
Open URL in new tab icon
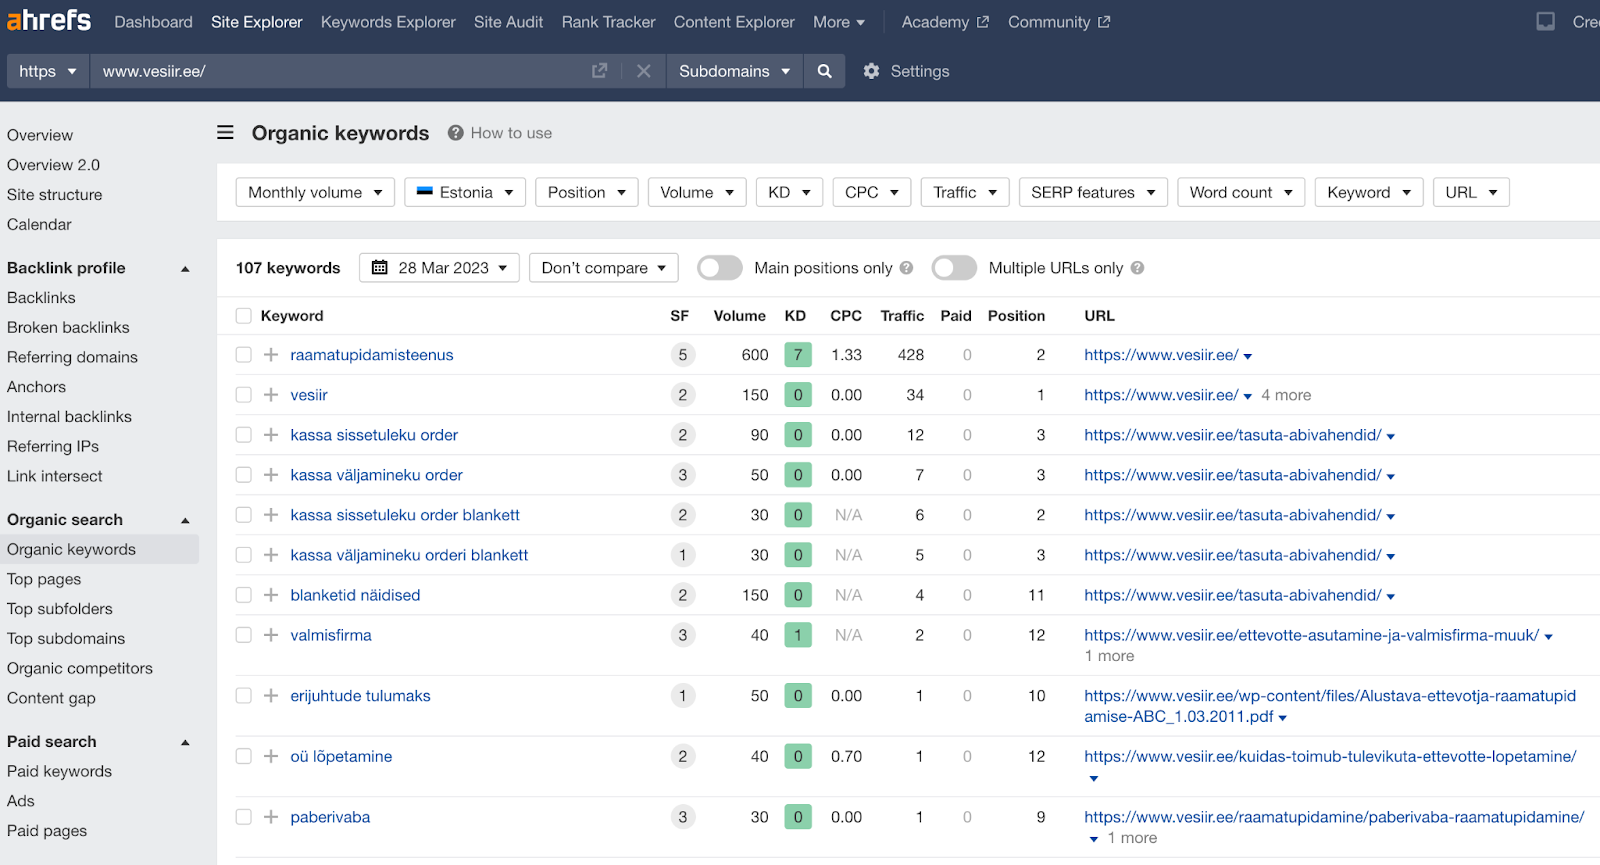(599, 71)
